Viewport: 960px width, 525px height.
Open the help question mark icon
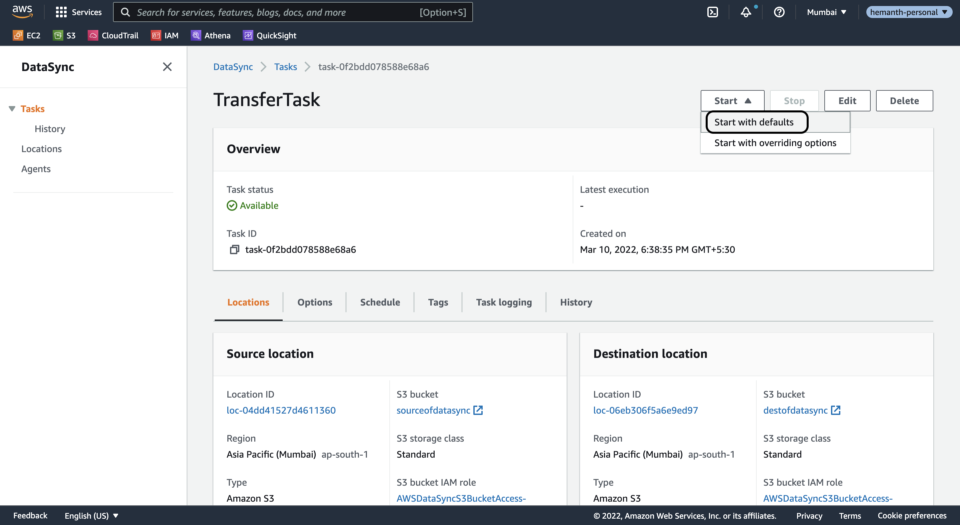click(779, 12)
